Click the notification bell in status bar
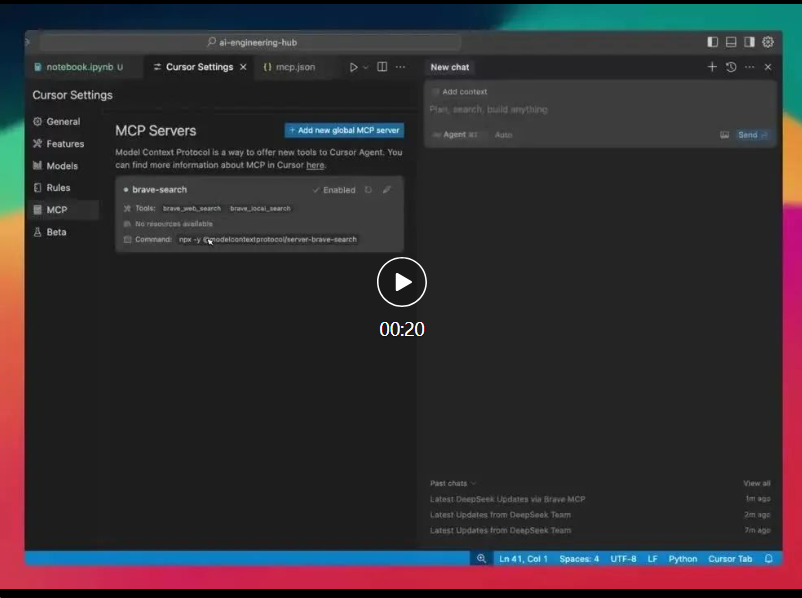The image size is (802, 598). click(769, 559)
